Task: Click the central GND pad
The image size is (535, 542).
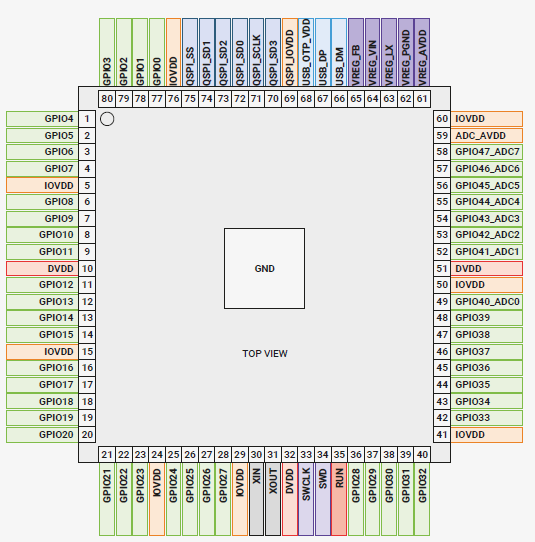Action: click(x=264, y=268)
